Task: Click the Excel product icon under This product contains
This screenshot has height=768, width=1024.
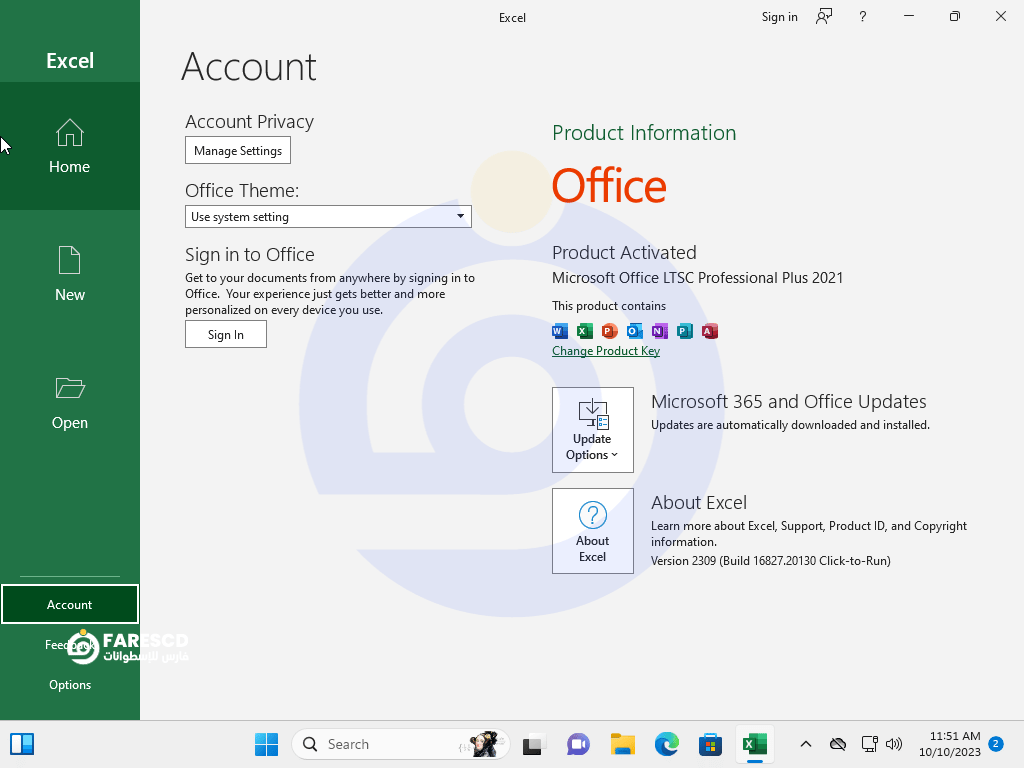Action: tap(584, 331)
